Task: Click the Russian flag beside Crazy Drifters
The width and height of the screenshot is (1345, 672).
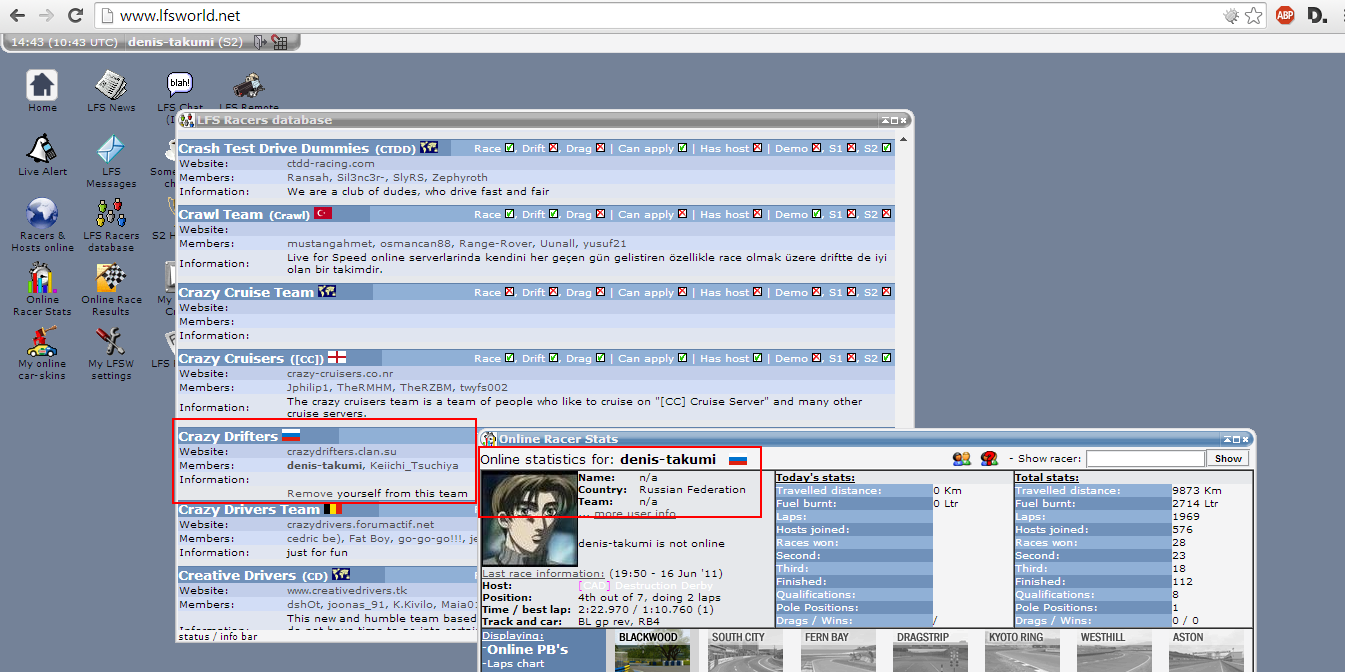Action: tap(291, 435)
